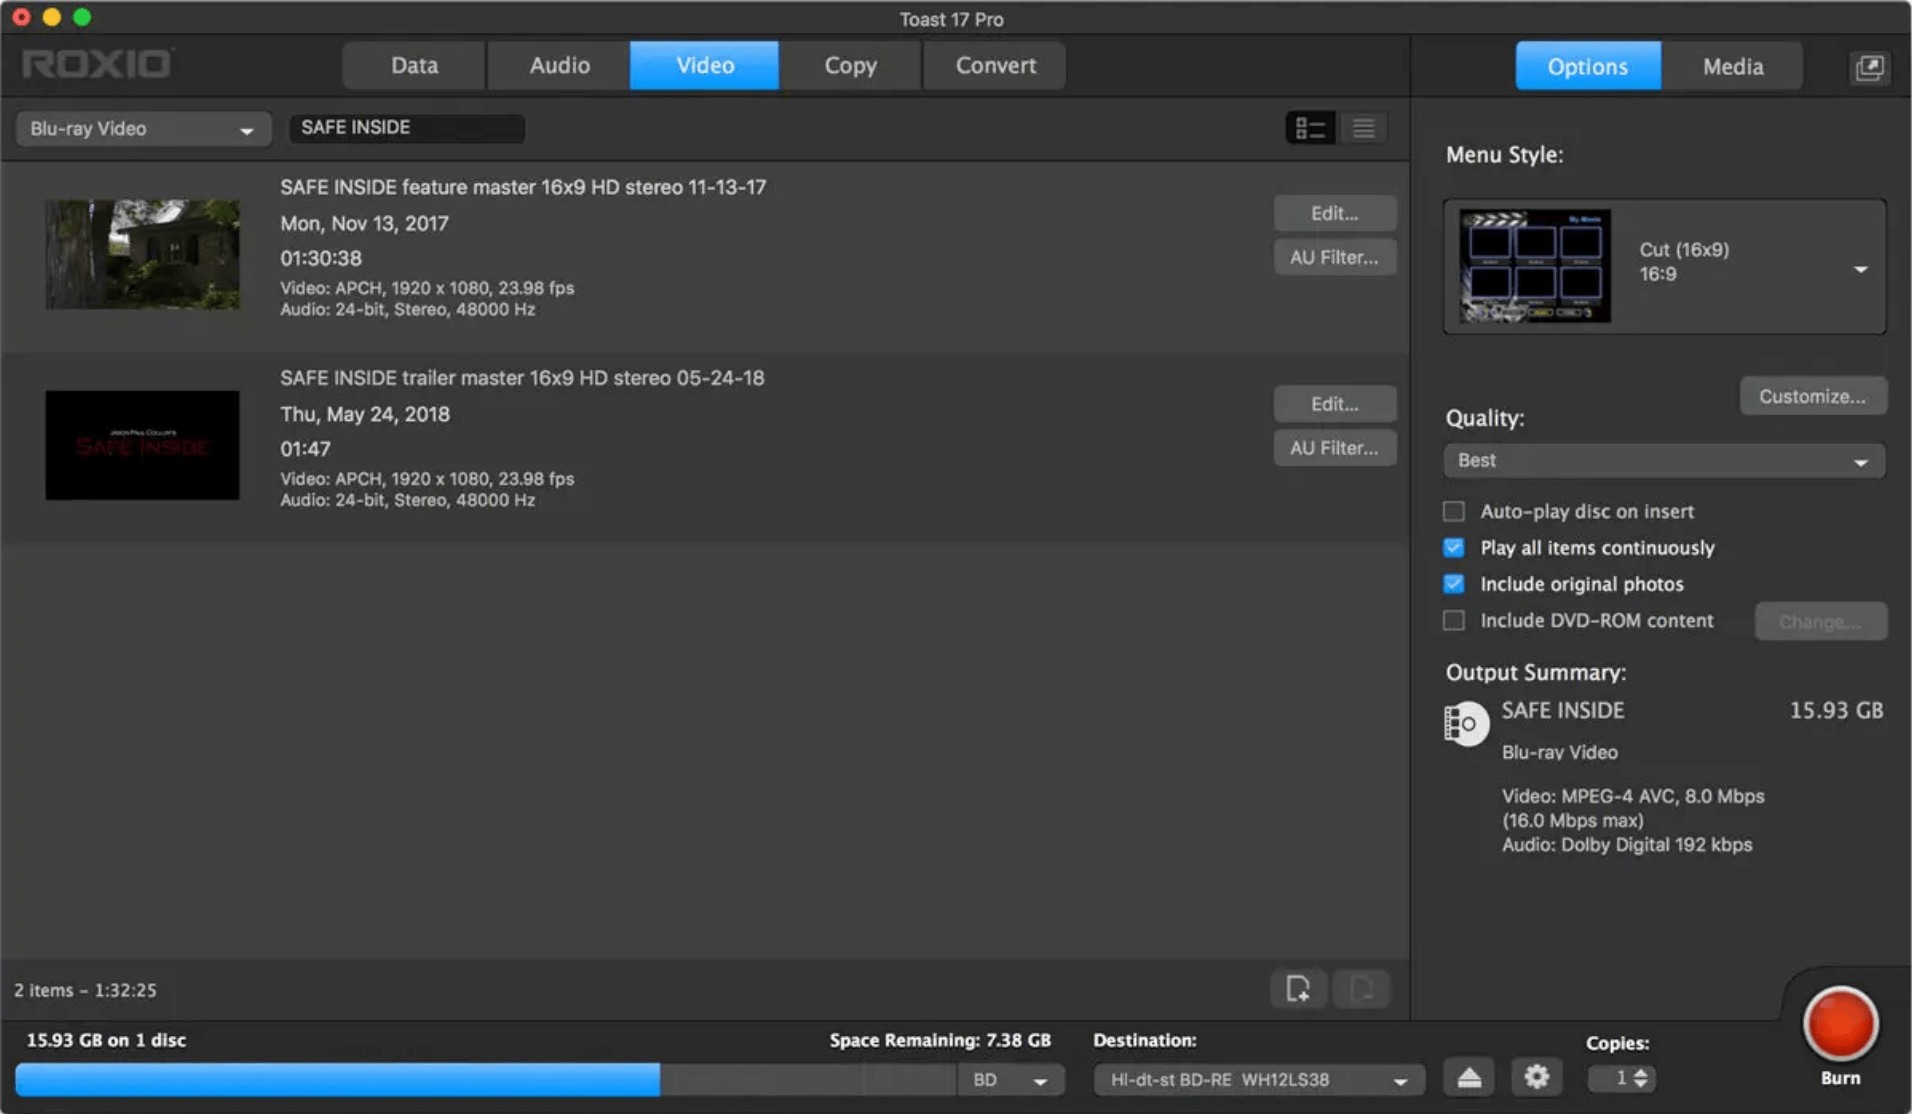Click the Output Summary 15.93 GB size
This screenshot has height=1114, width=1912.
pos(1836,710)
